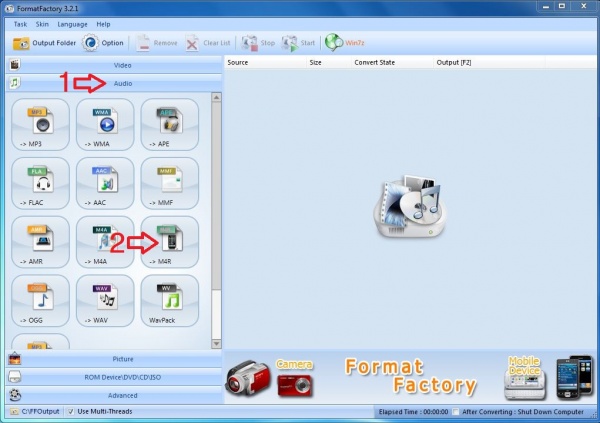
Task: Click the Output [F2] column header
Action: pos(489,62)
